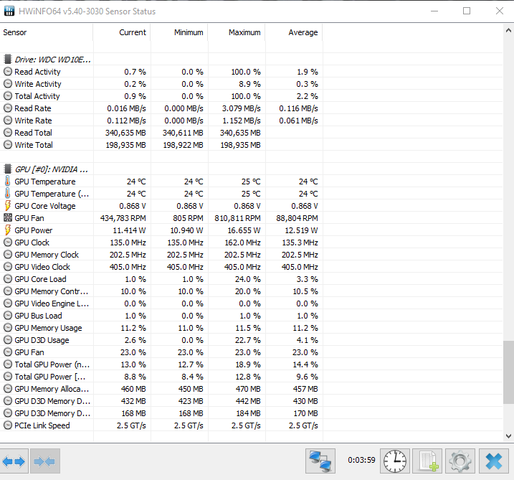Click the lightning icon next to GPU Core Voltage
Viewport: 514px width, 480px height.
pyautogui.click(x=7, y=206)
